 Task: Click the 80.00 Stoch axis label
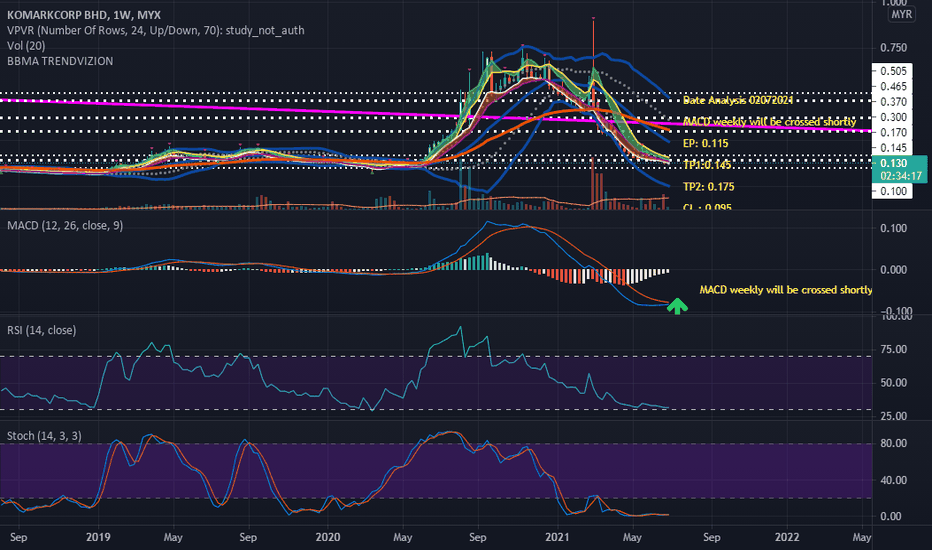893,444
